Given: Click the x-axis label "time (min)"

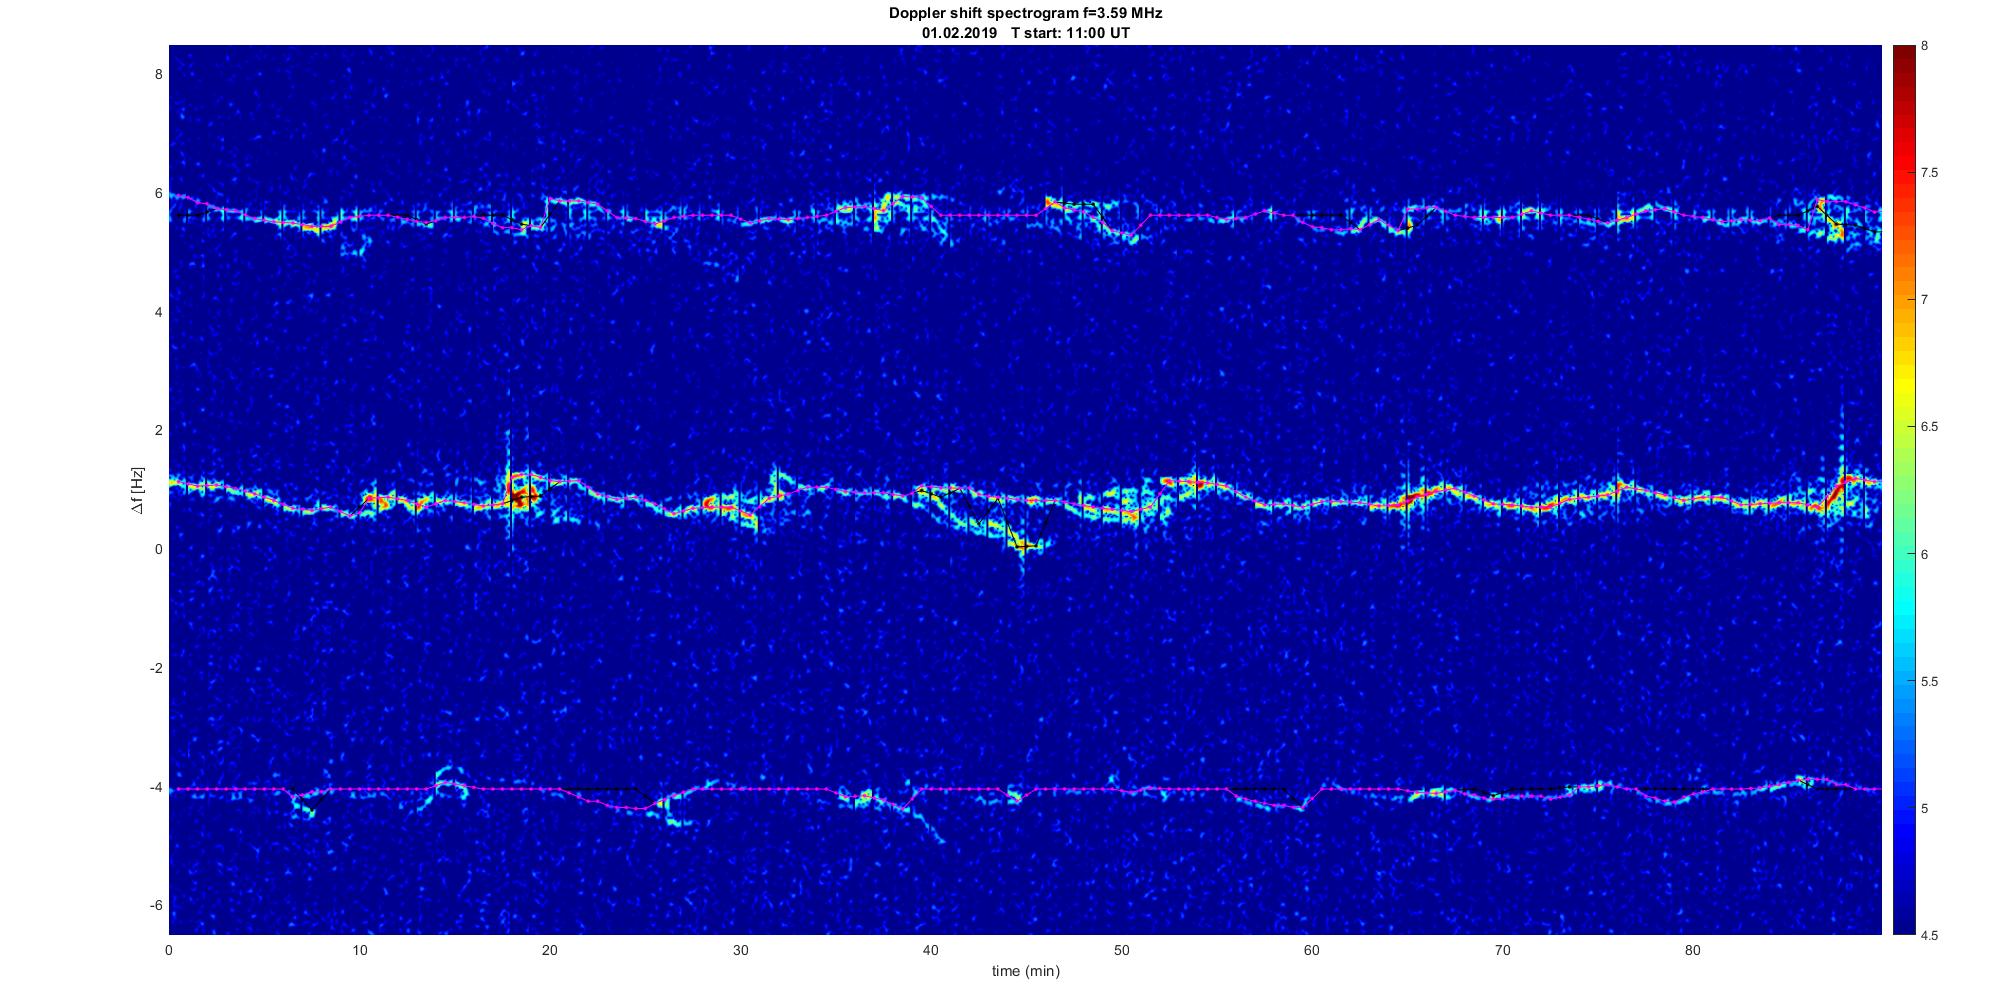Looking at the screenshot, I should [x=1025, y=971].
